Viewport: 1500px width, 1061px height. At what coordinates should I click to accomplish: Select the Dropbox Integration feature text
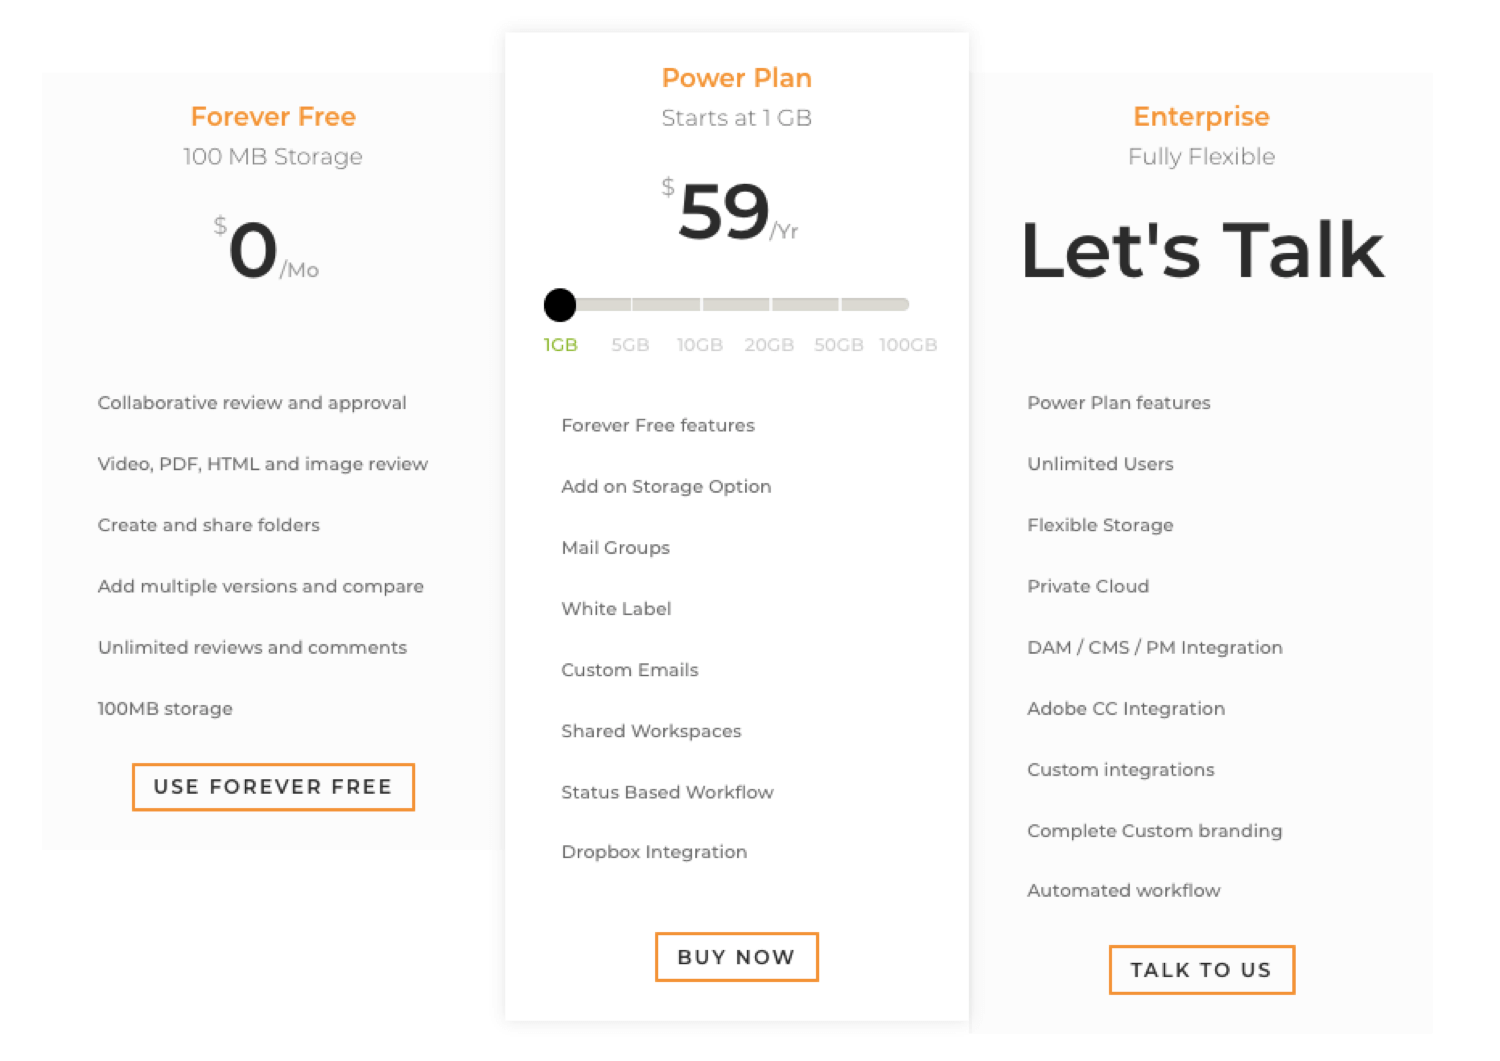coord(654,852)
